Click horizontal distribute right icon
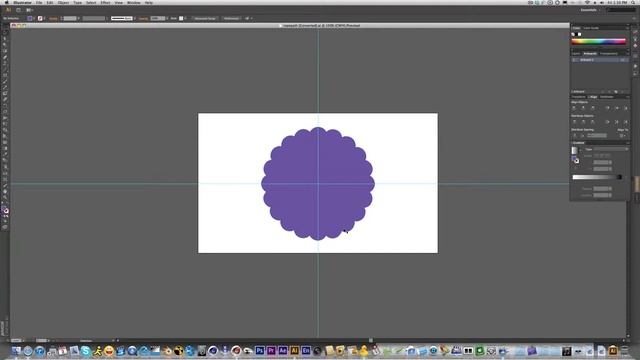The height and width of the screenshot is (360, 640). [626, 122]
